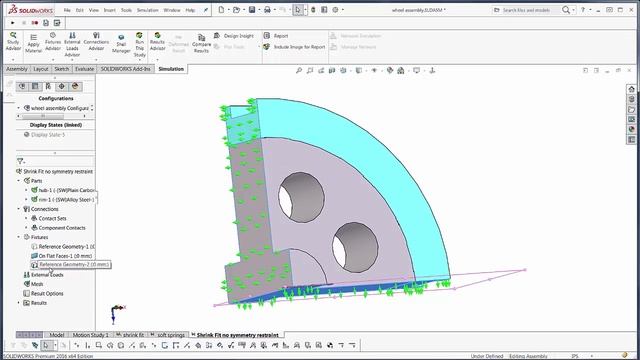
Task: Switch to the SOLIDWORKS Add-Ins tab
Action: point(125,69)
